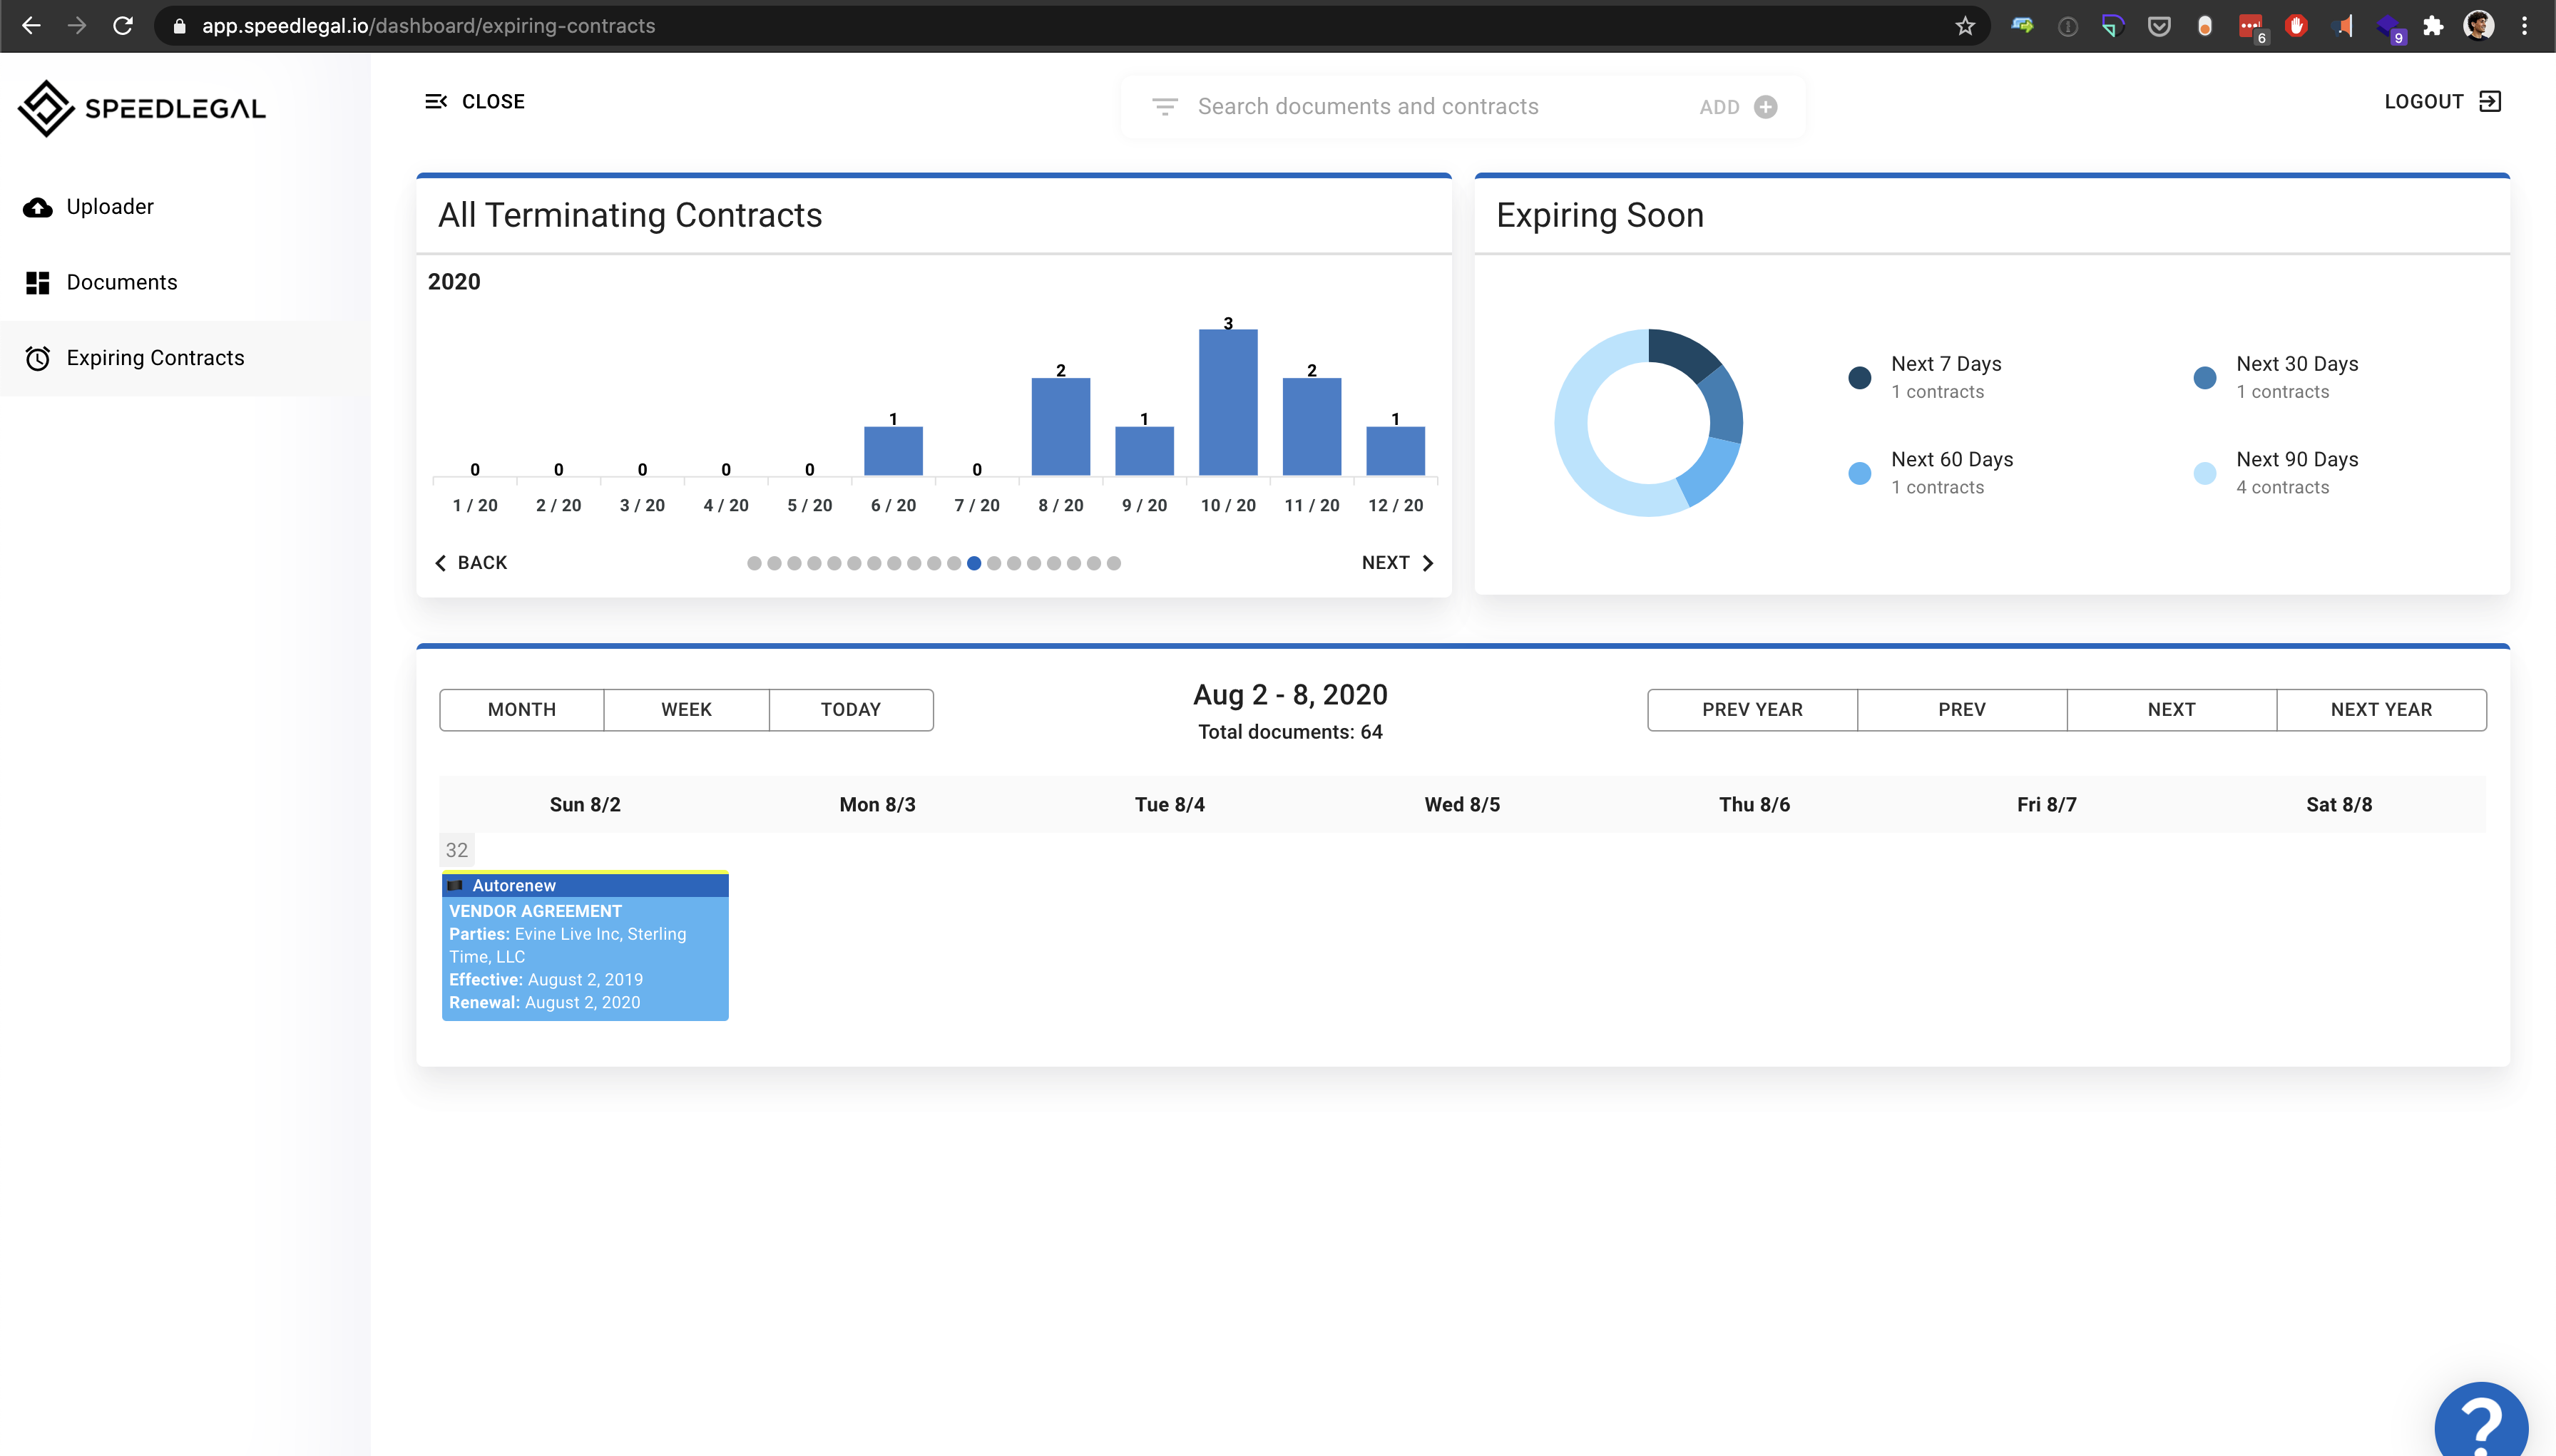The width and height of the screenshot is (2556, 1456).
Task: Go to NEXT chart page via chevron
Action: [x=1428, y=563]
